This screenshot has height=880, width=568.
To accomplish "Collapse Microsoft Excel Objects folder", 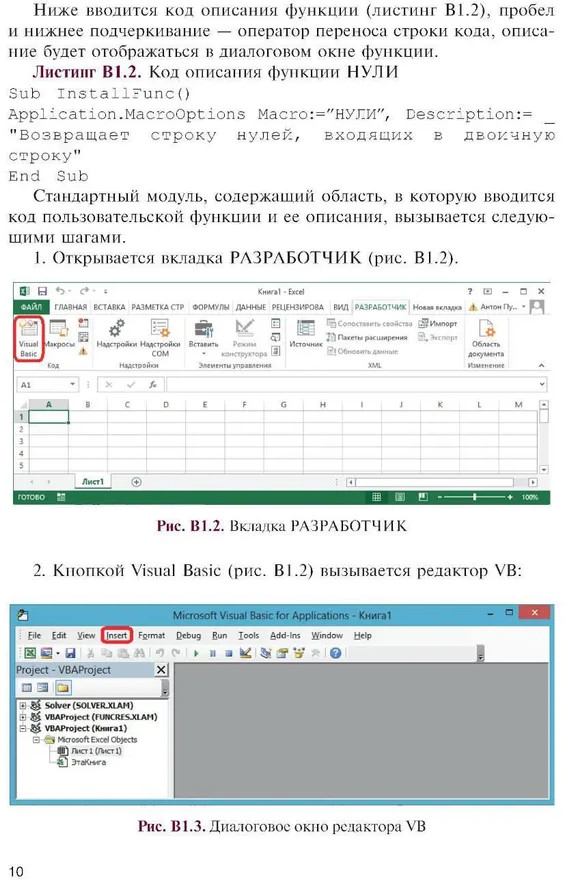I will coord(36,740).
